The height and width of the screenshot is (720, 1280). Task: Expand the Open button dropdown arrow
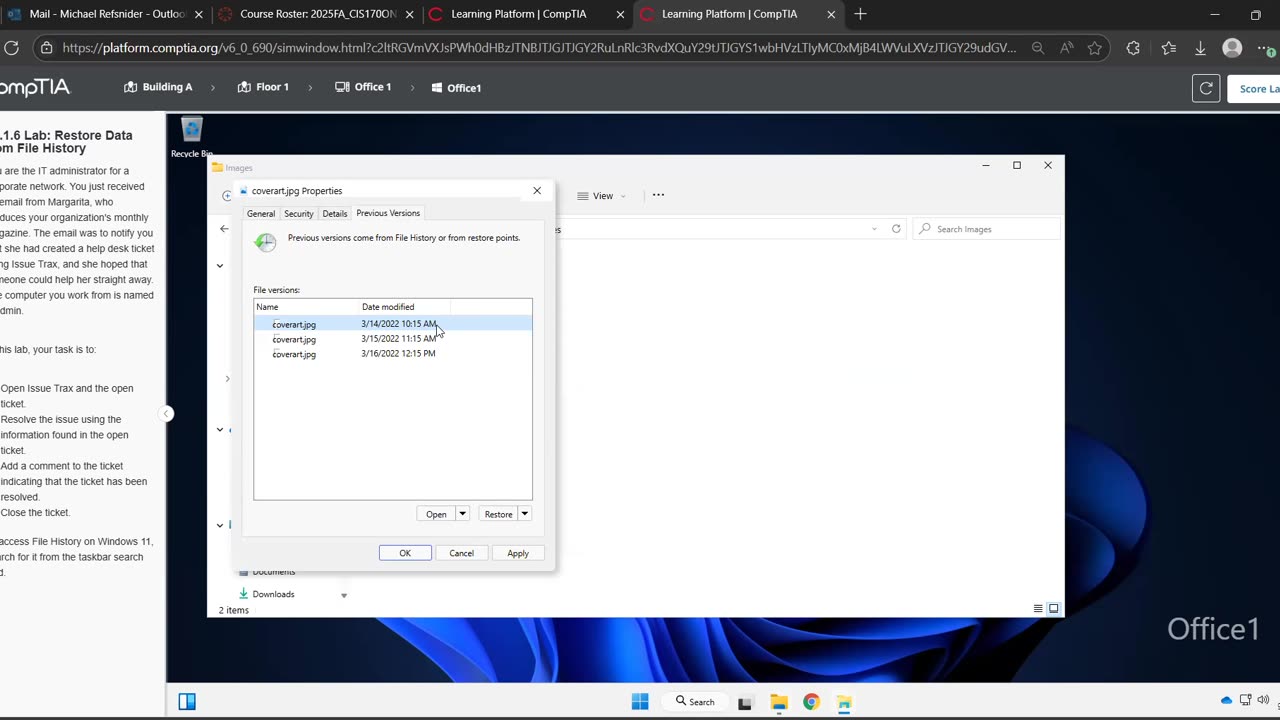pos(462,514)
